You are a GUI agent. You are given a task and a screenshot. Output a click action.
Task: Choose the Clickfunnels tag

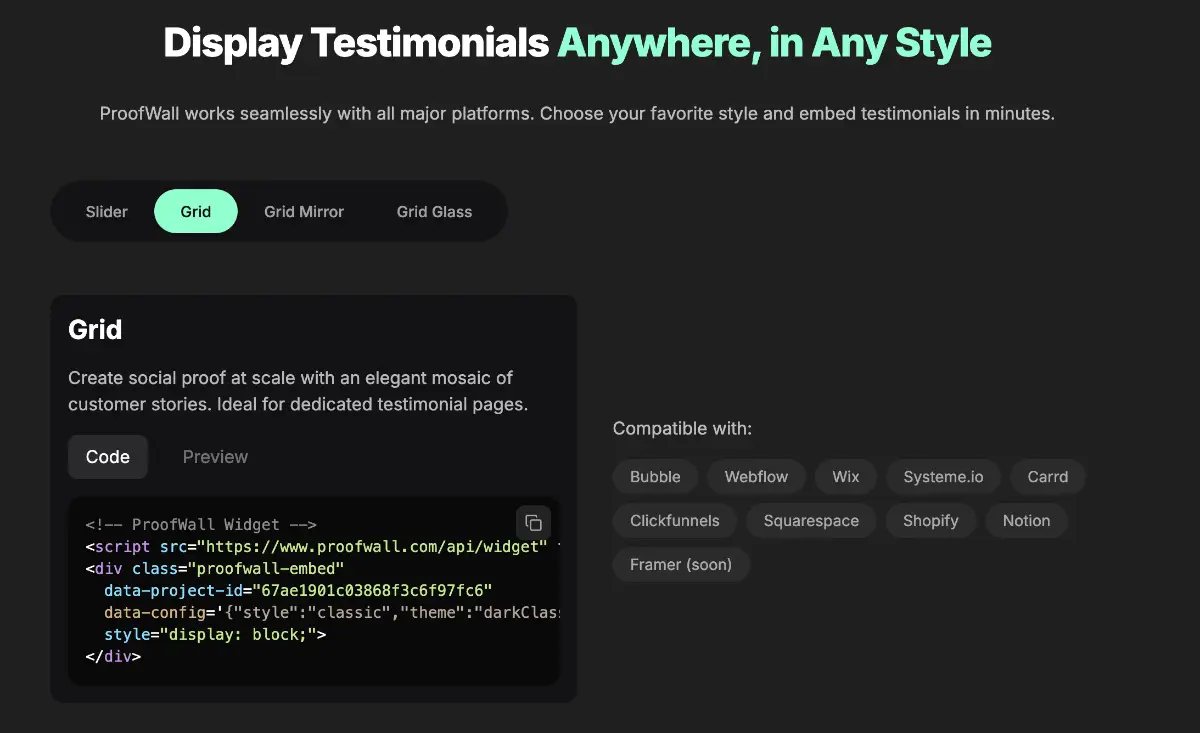(674, 521)
